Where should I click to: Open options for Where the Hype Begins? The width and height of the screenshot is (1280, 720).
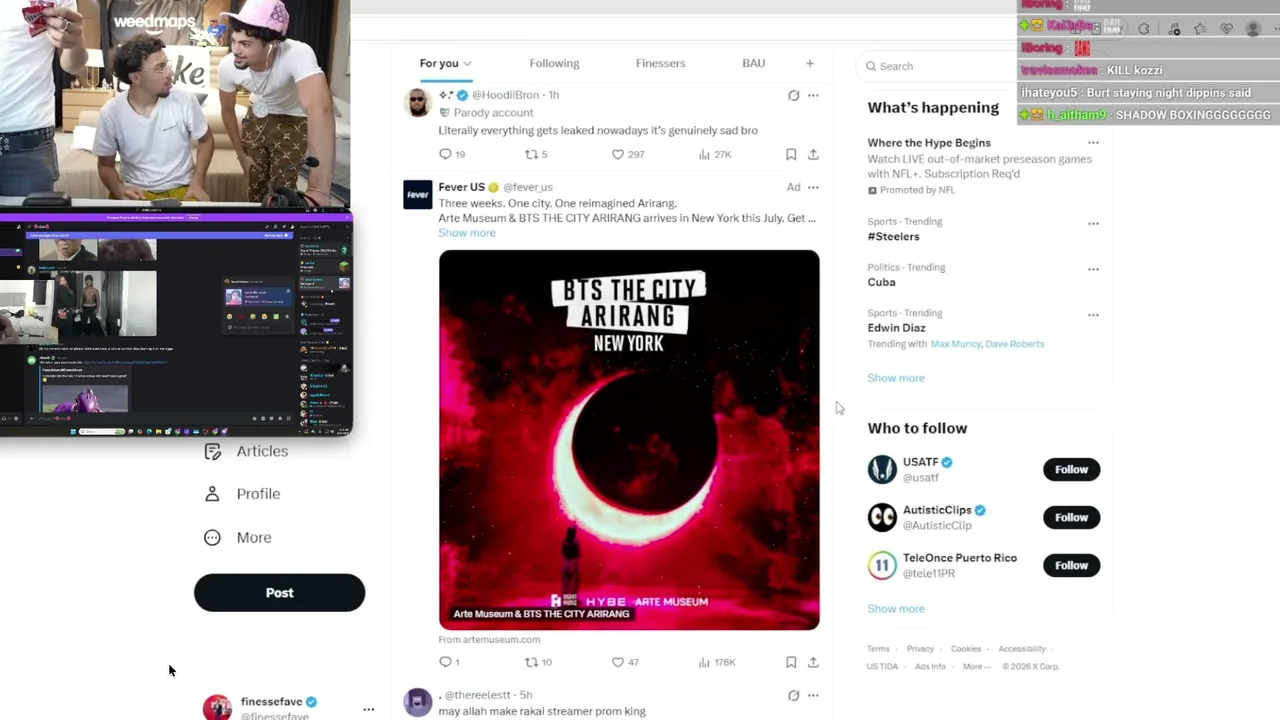tap(1093, 143)
